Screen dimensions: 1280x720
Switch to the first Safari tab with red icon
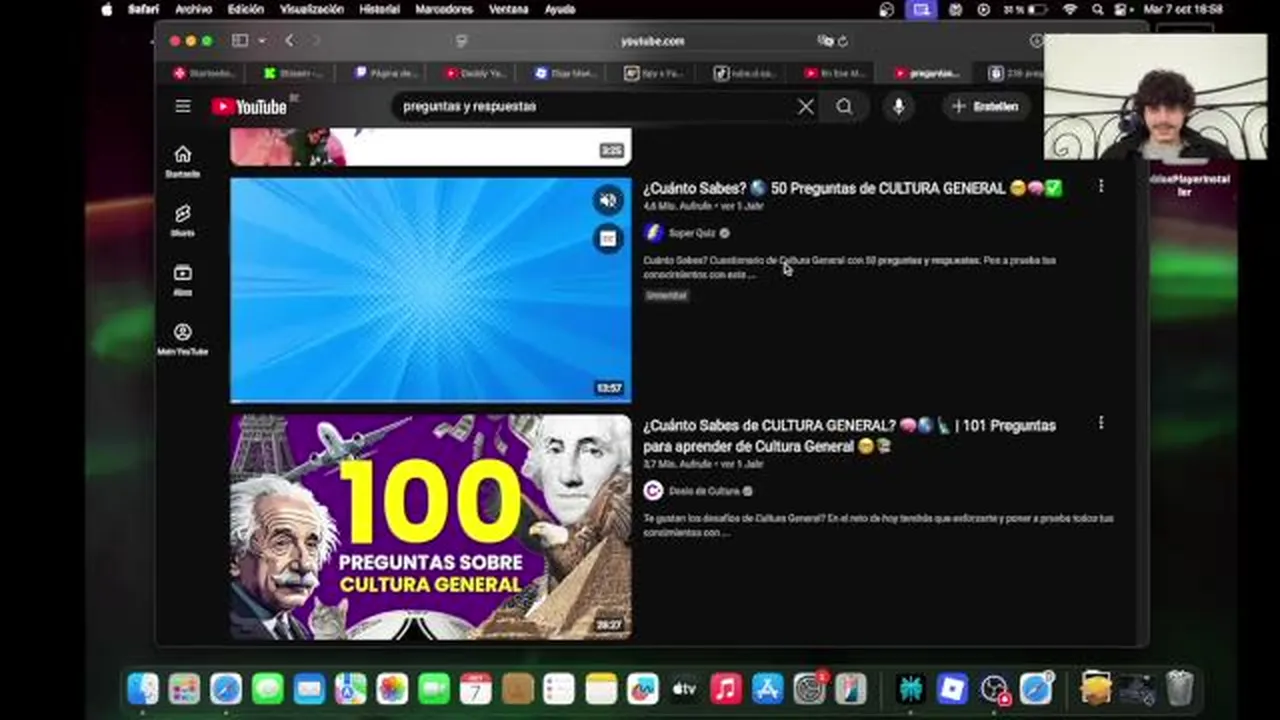click(204, 73)
